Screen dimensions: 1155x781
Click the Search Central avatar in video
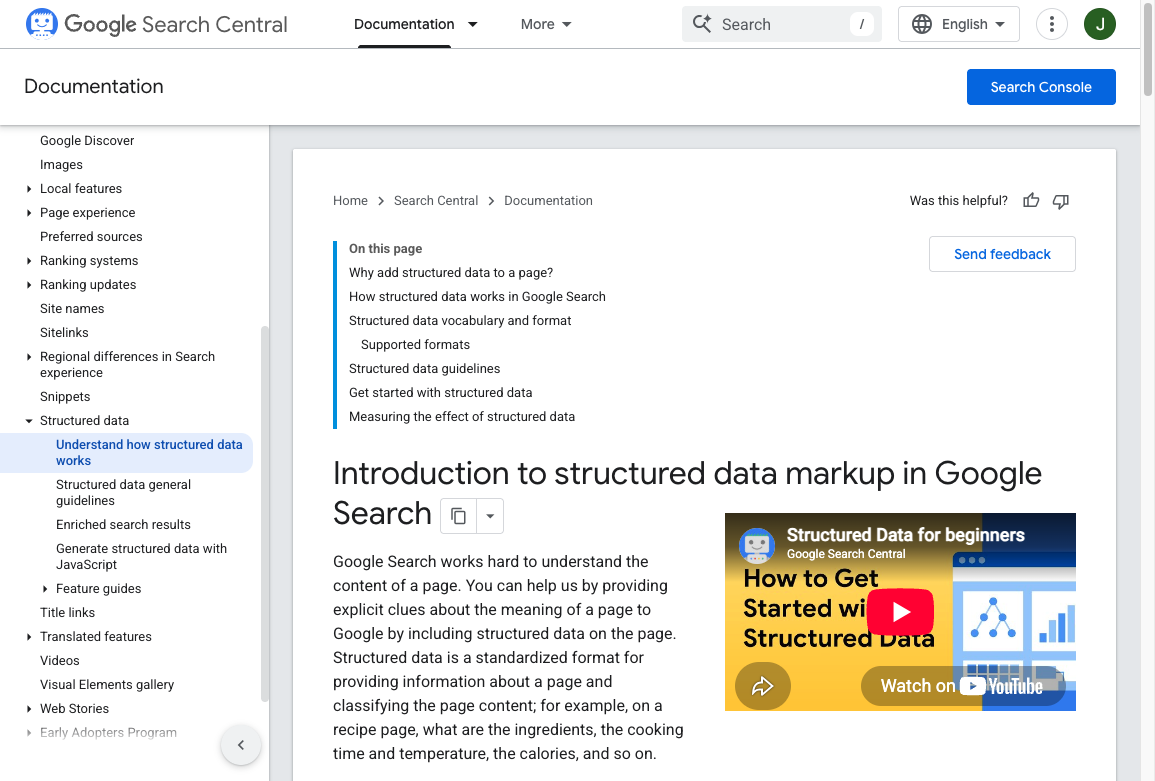pos(756,545)
